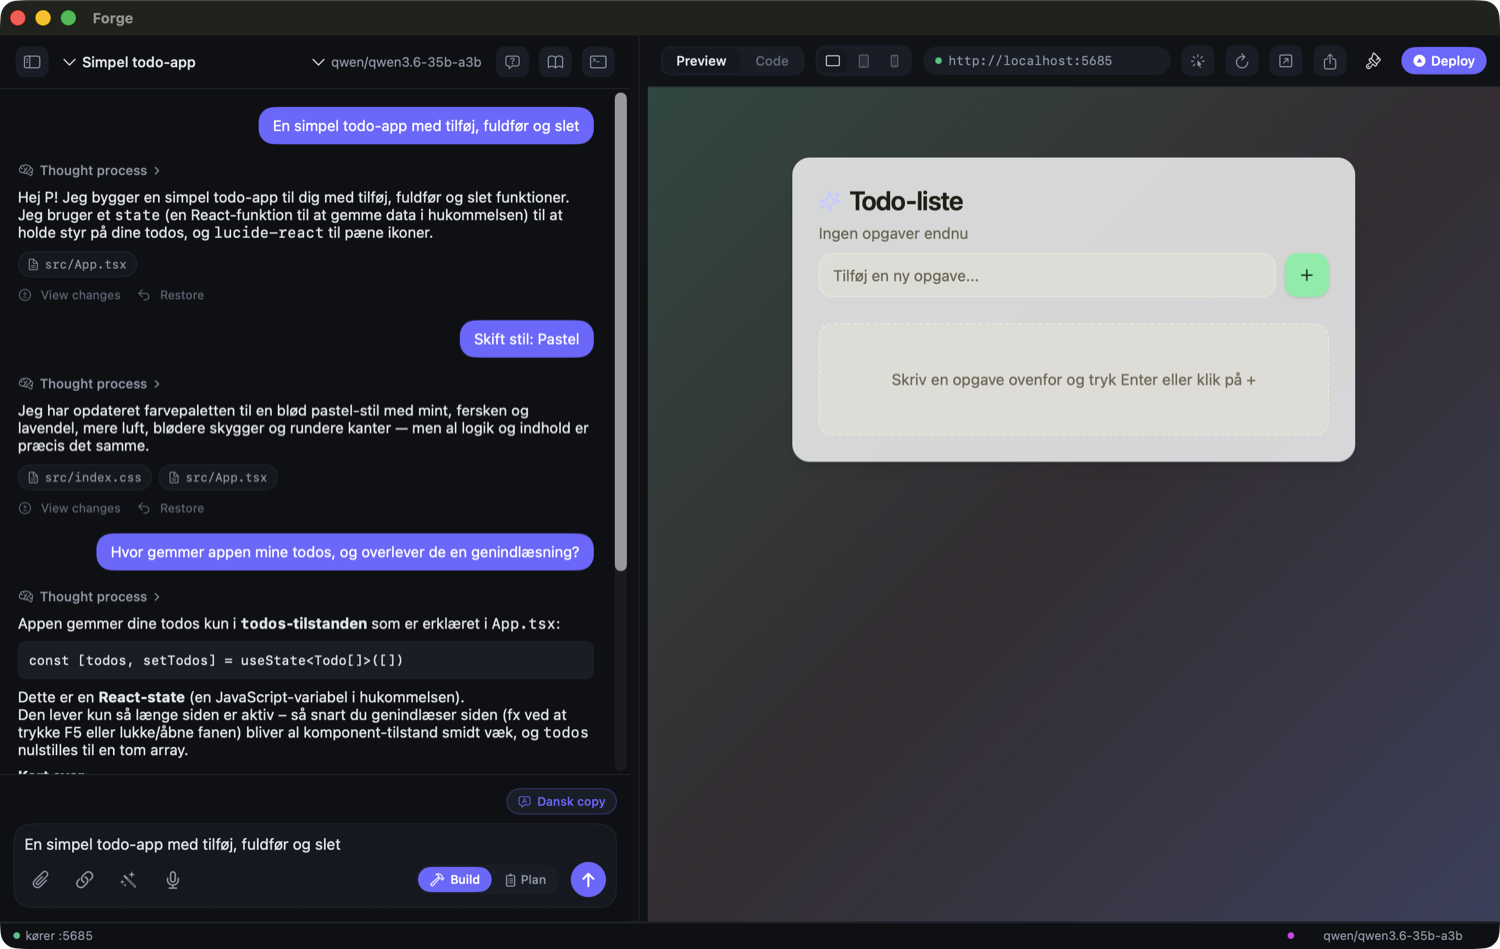Open the terminal panel icon
1500x949 pixels.
click(598, 62)
